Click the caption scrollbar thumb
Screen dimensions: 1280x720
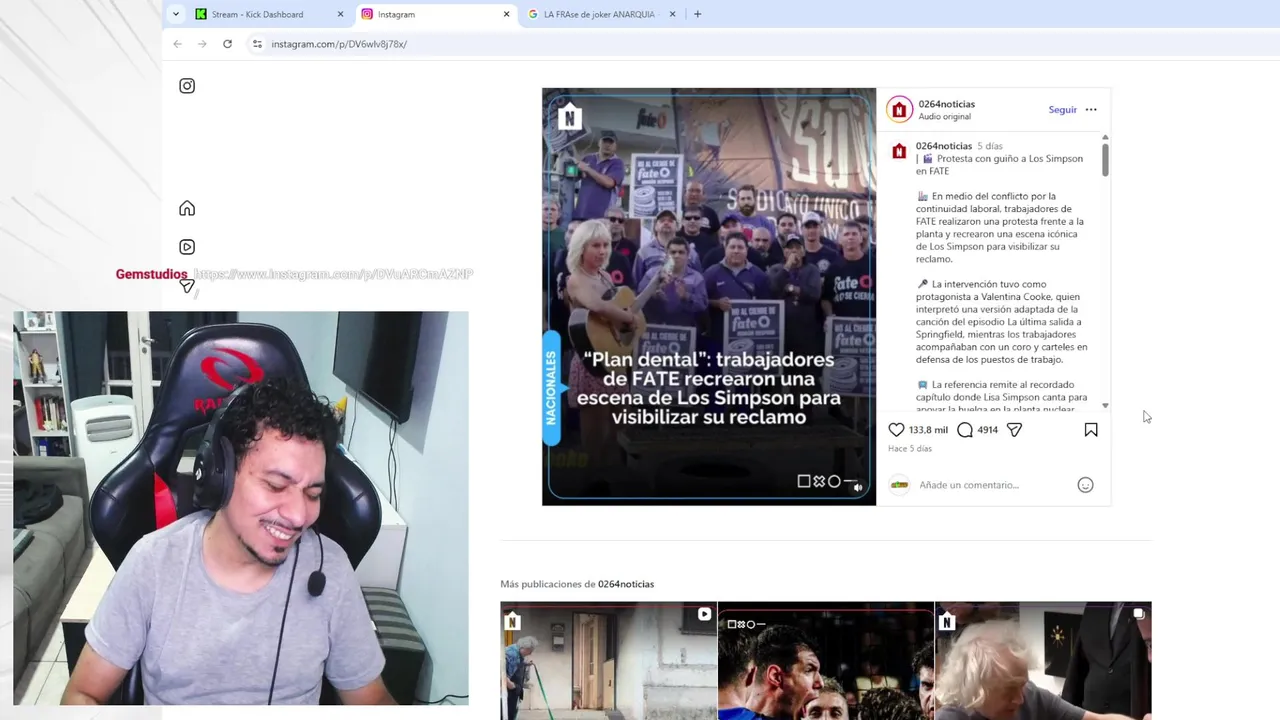pyautogui.click(x=1105, y=160)
